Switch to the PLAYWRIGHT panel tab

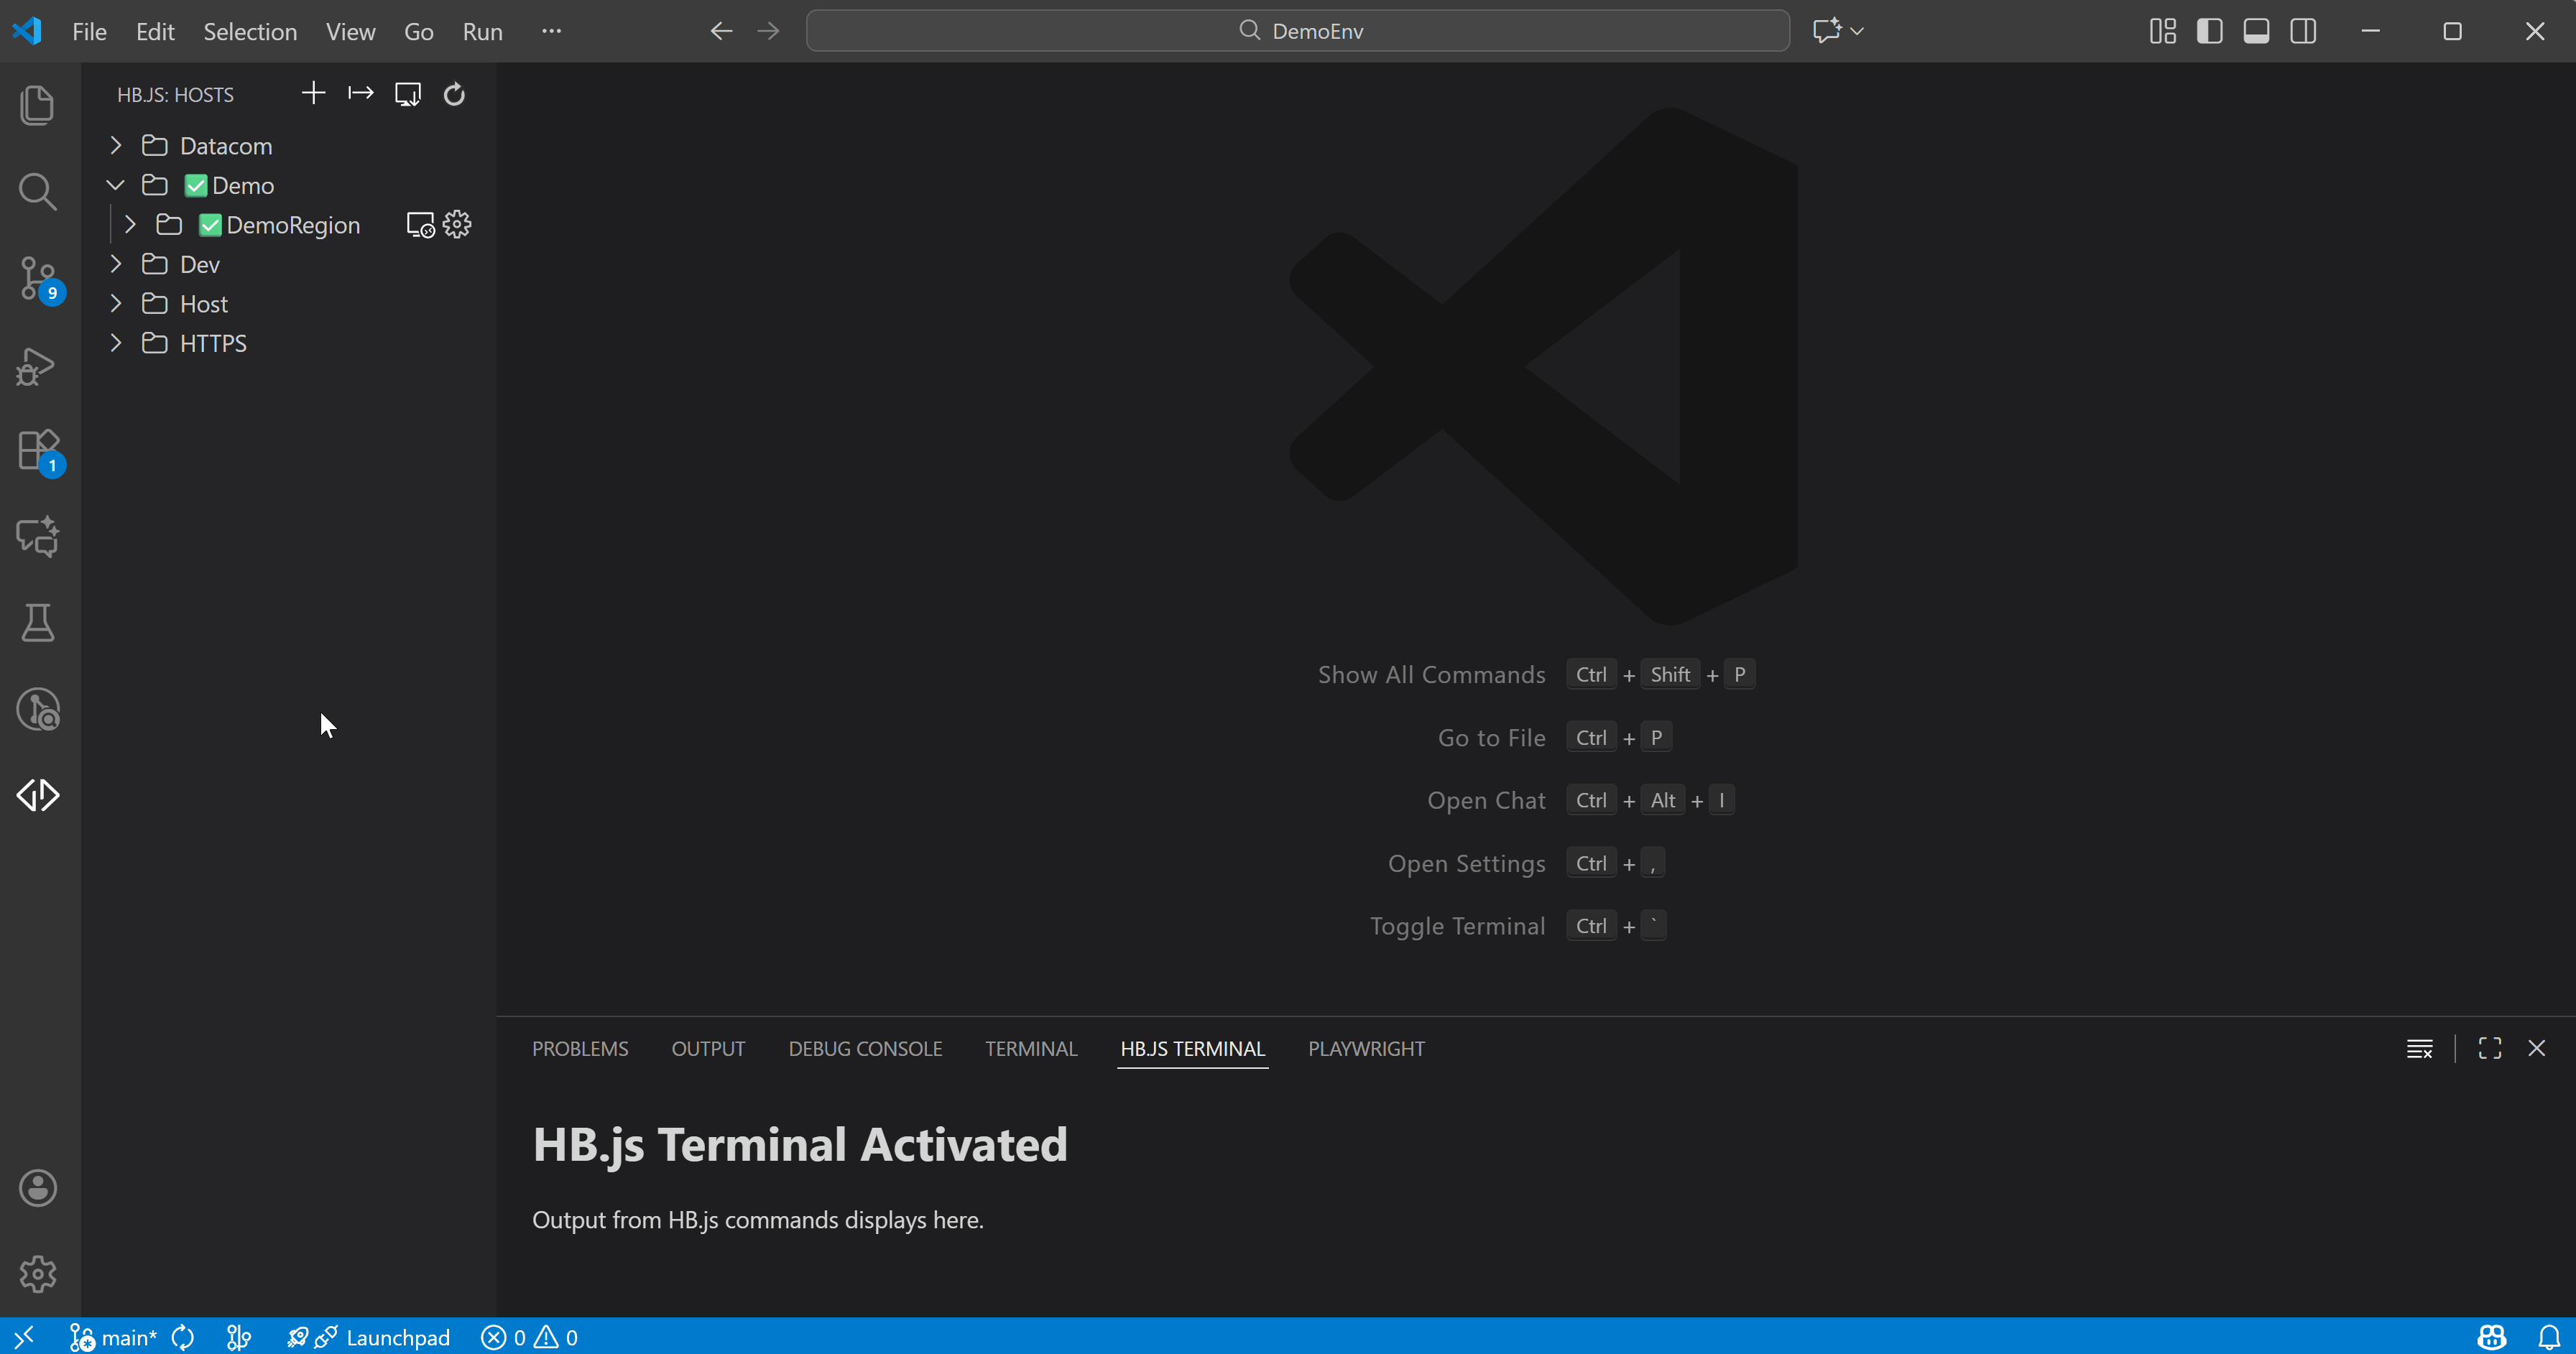click(1366, 1048)
